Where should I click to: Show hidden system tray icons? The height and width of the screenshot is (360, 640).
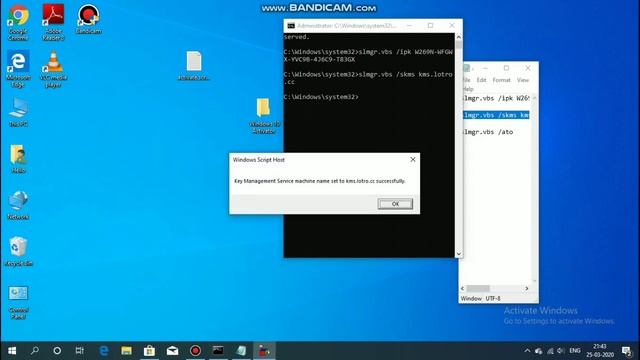point(527,351)
